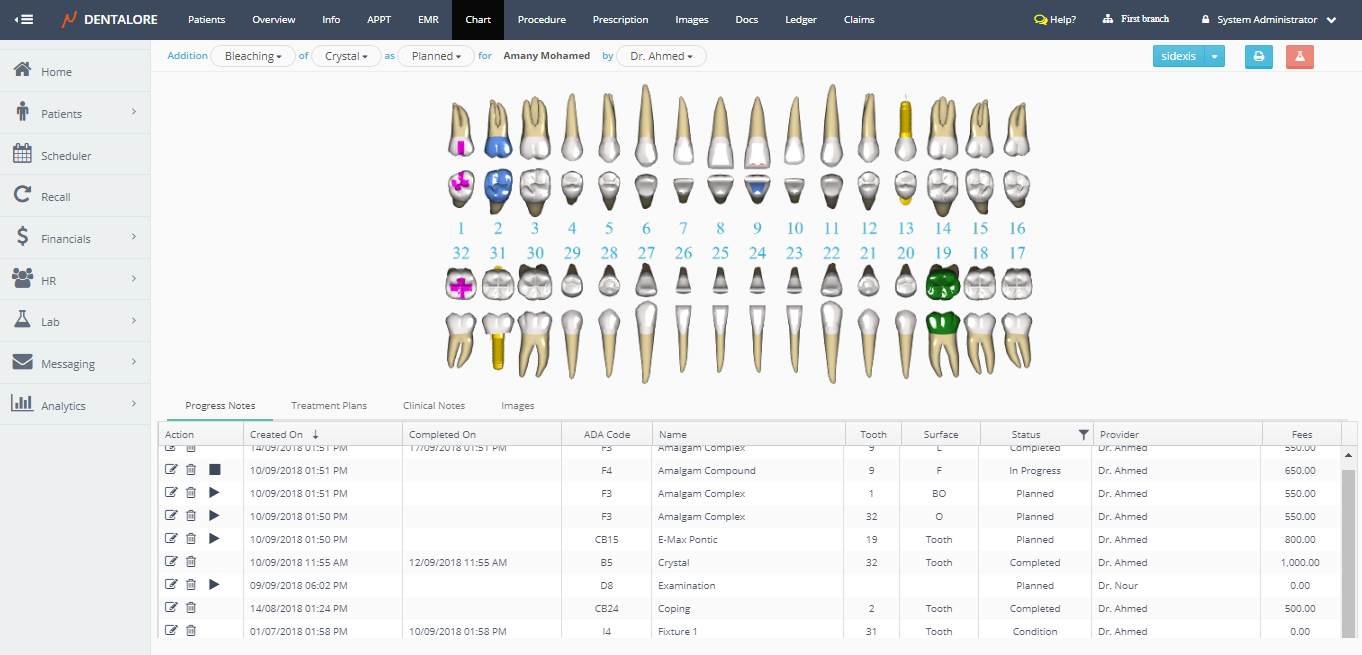The width and height of the screenshot is (1362, 655).
Task: Click the print icon button
Action: pos(1258,57)
